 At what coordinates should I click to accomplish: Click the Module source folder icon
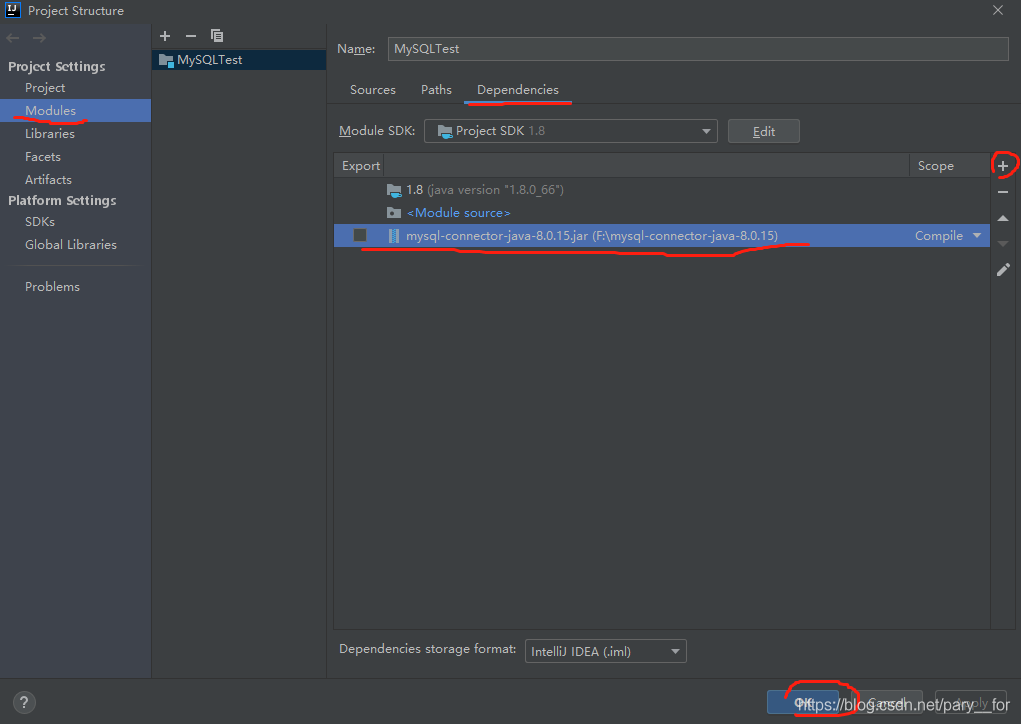(394, 213)
